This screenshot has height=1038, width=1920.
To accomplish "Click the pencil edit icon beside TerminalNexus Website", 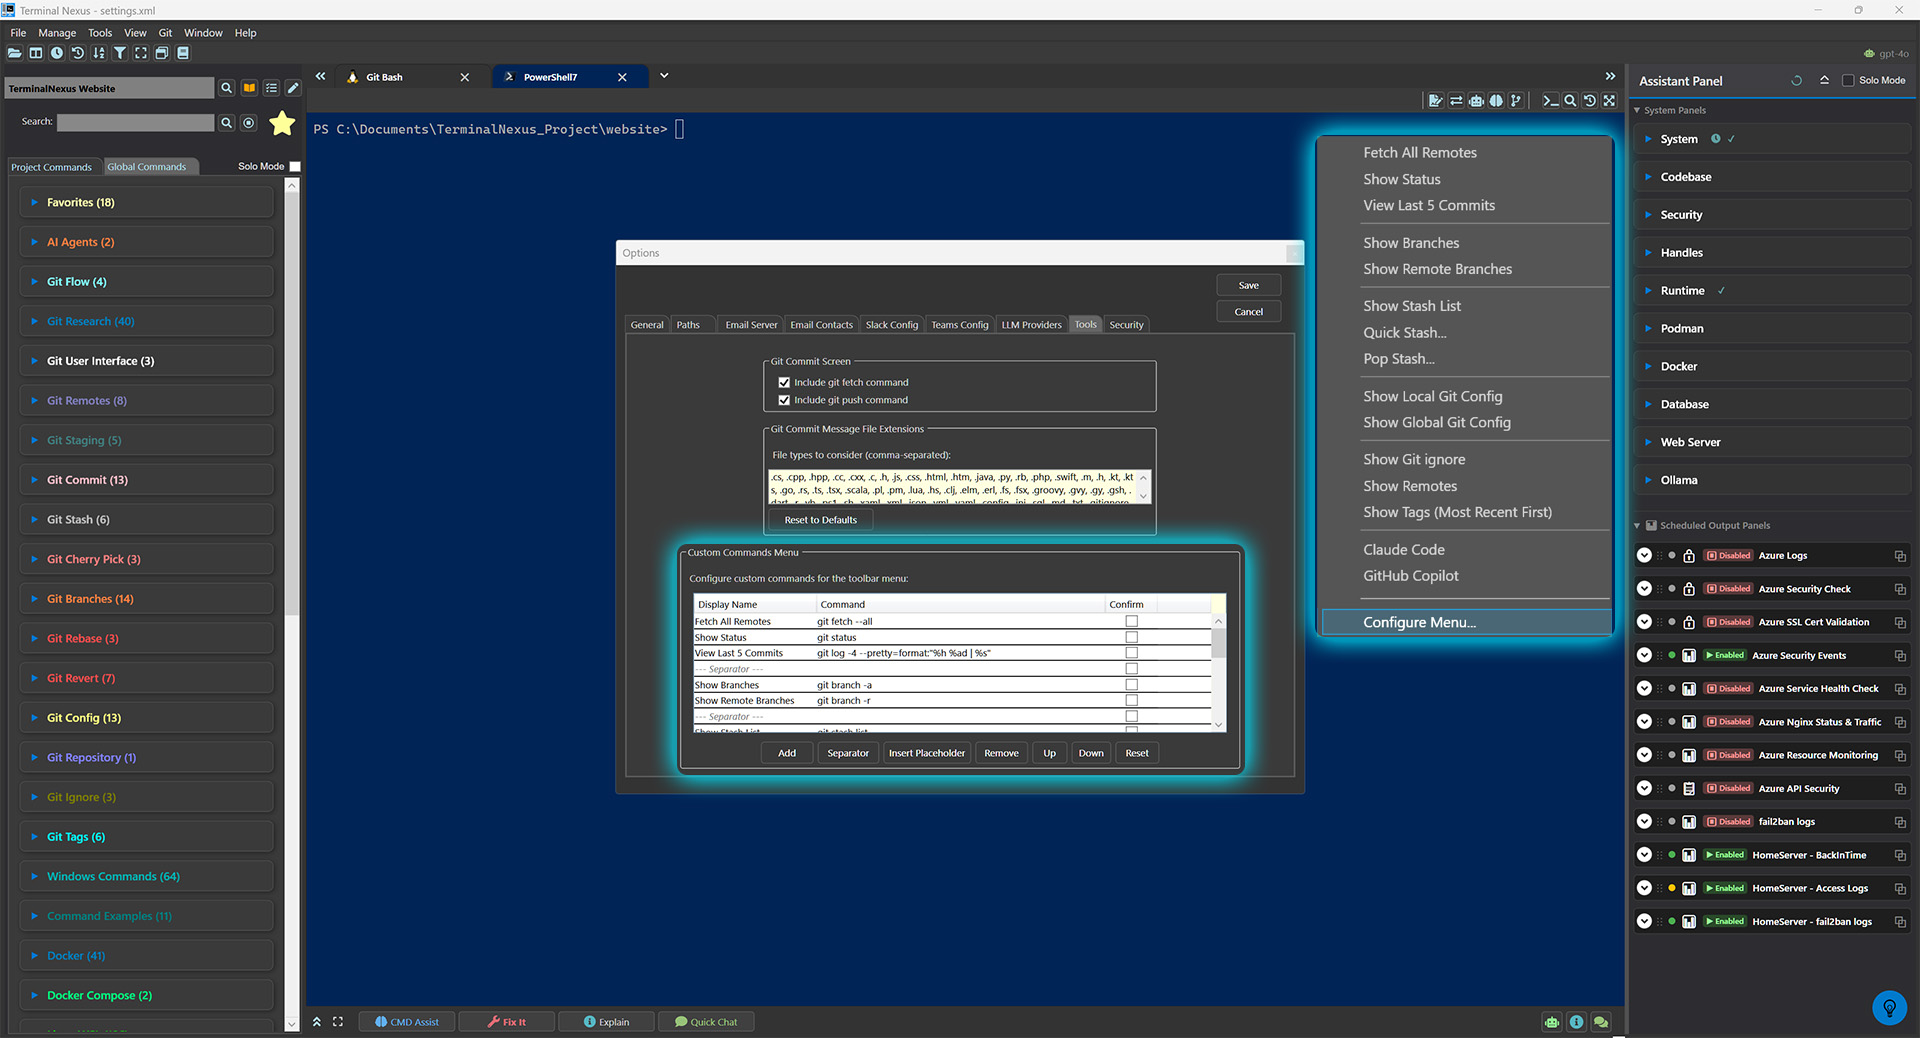I will click(x=293, y=88).
